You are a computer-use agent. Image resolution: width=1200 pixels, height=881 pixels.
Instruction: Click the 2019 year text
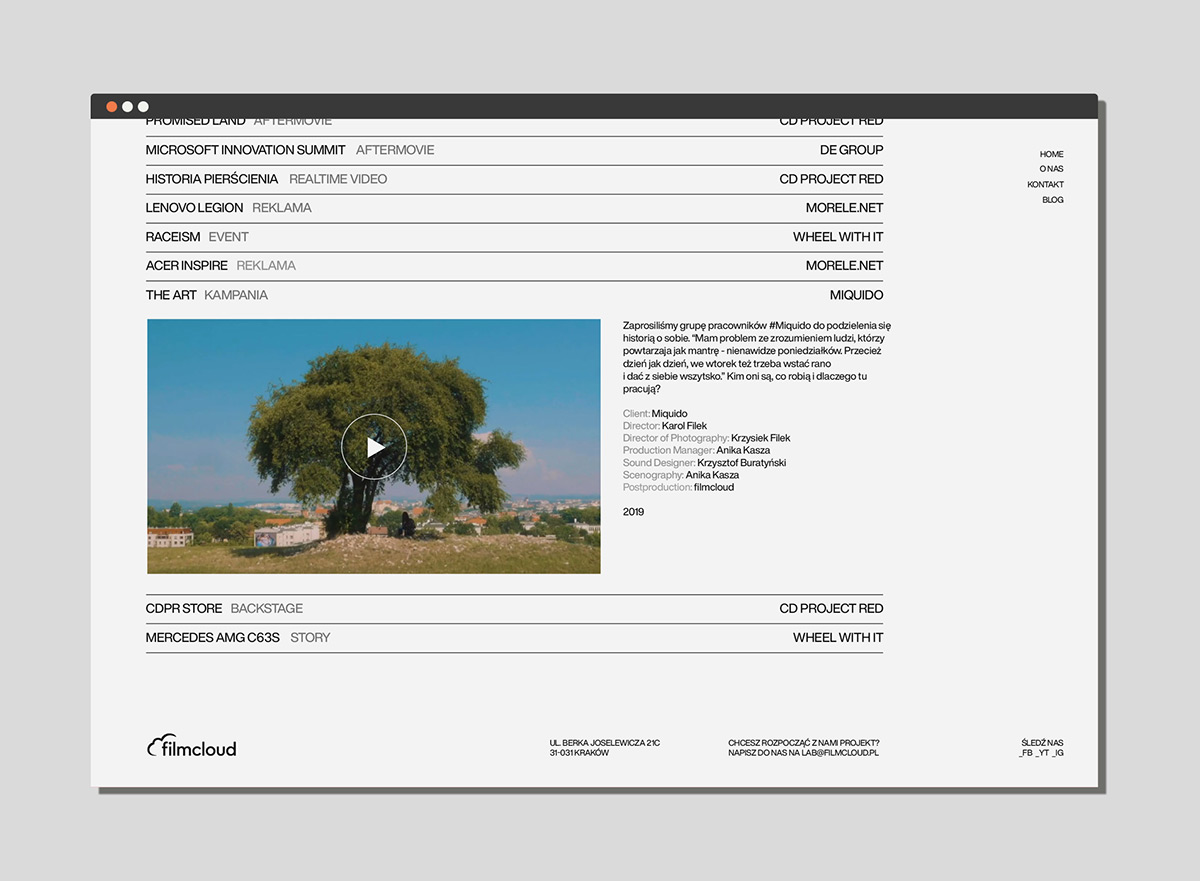(633, 512)
